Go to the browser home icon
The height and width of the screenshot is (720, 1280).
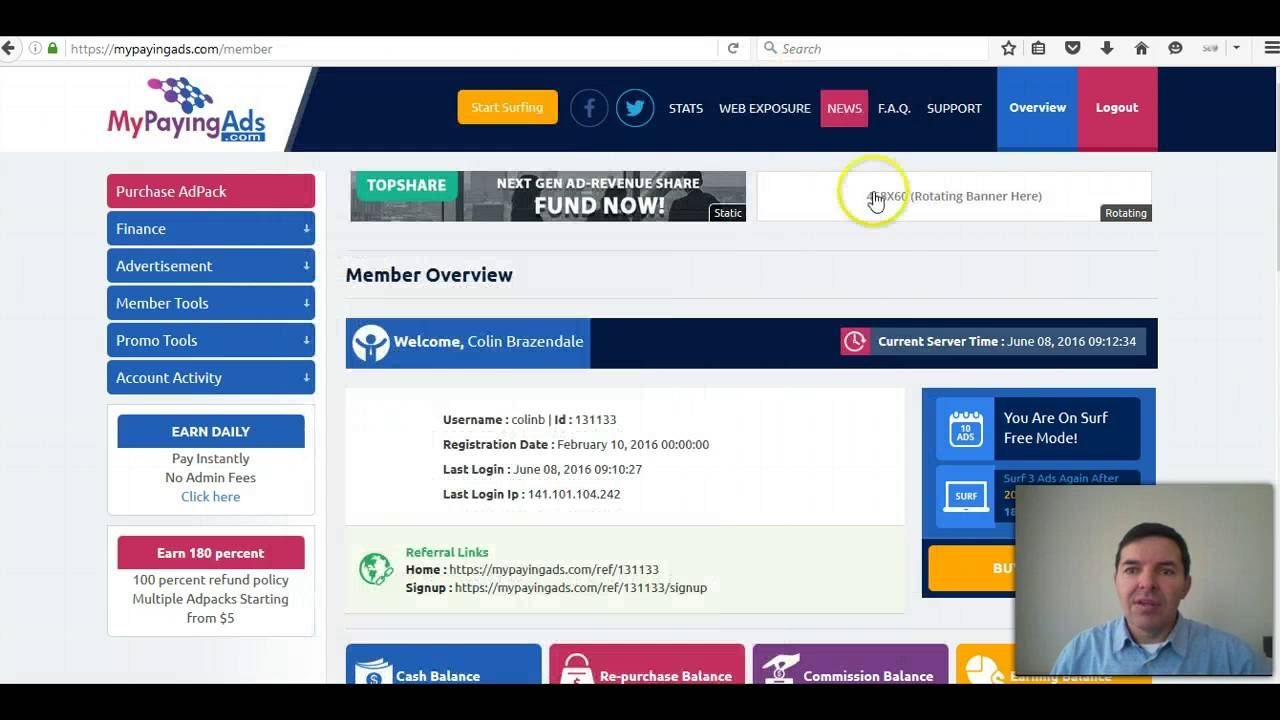(x=1141, y=48)
